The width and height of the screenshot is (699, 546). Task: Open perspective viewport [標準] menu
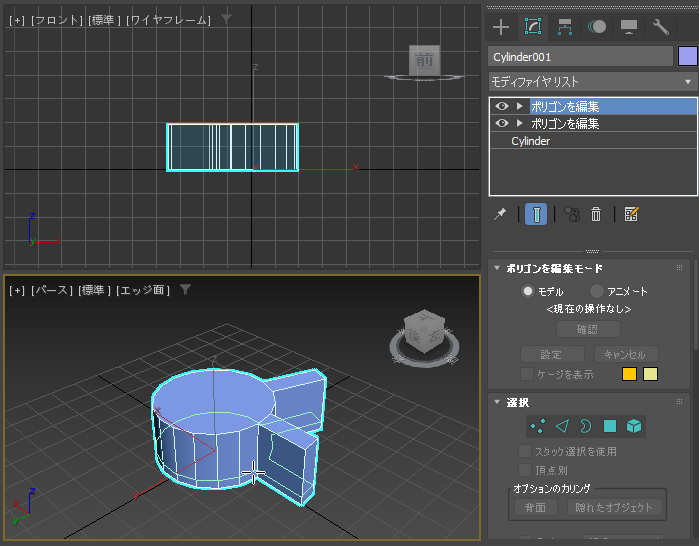[x=94, y=290]
